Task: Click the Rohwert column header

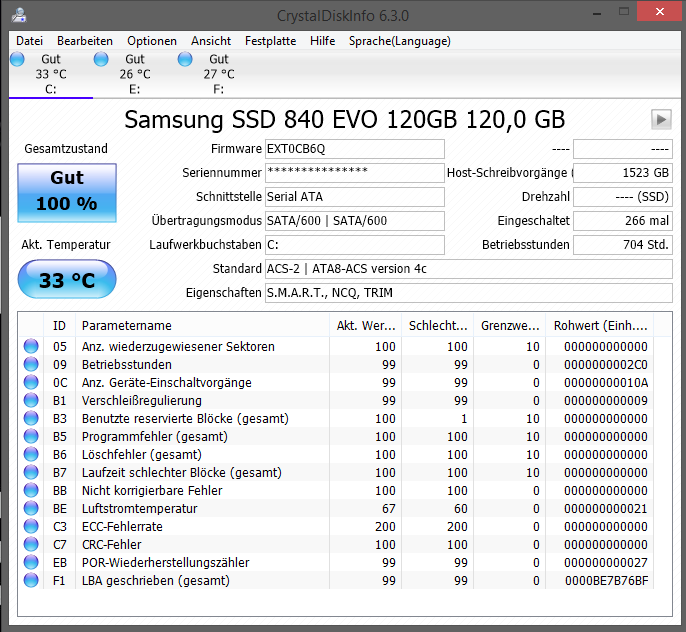Action: [x=599, y=325]
